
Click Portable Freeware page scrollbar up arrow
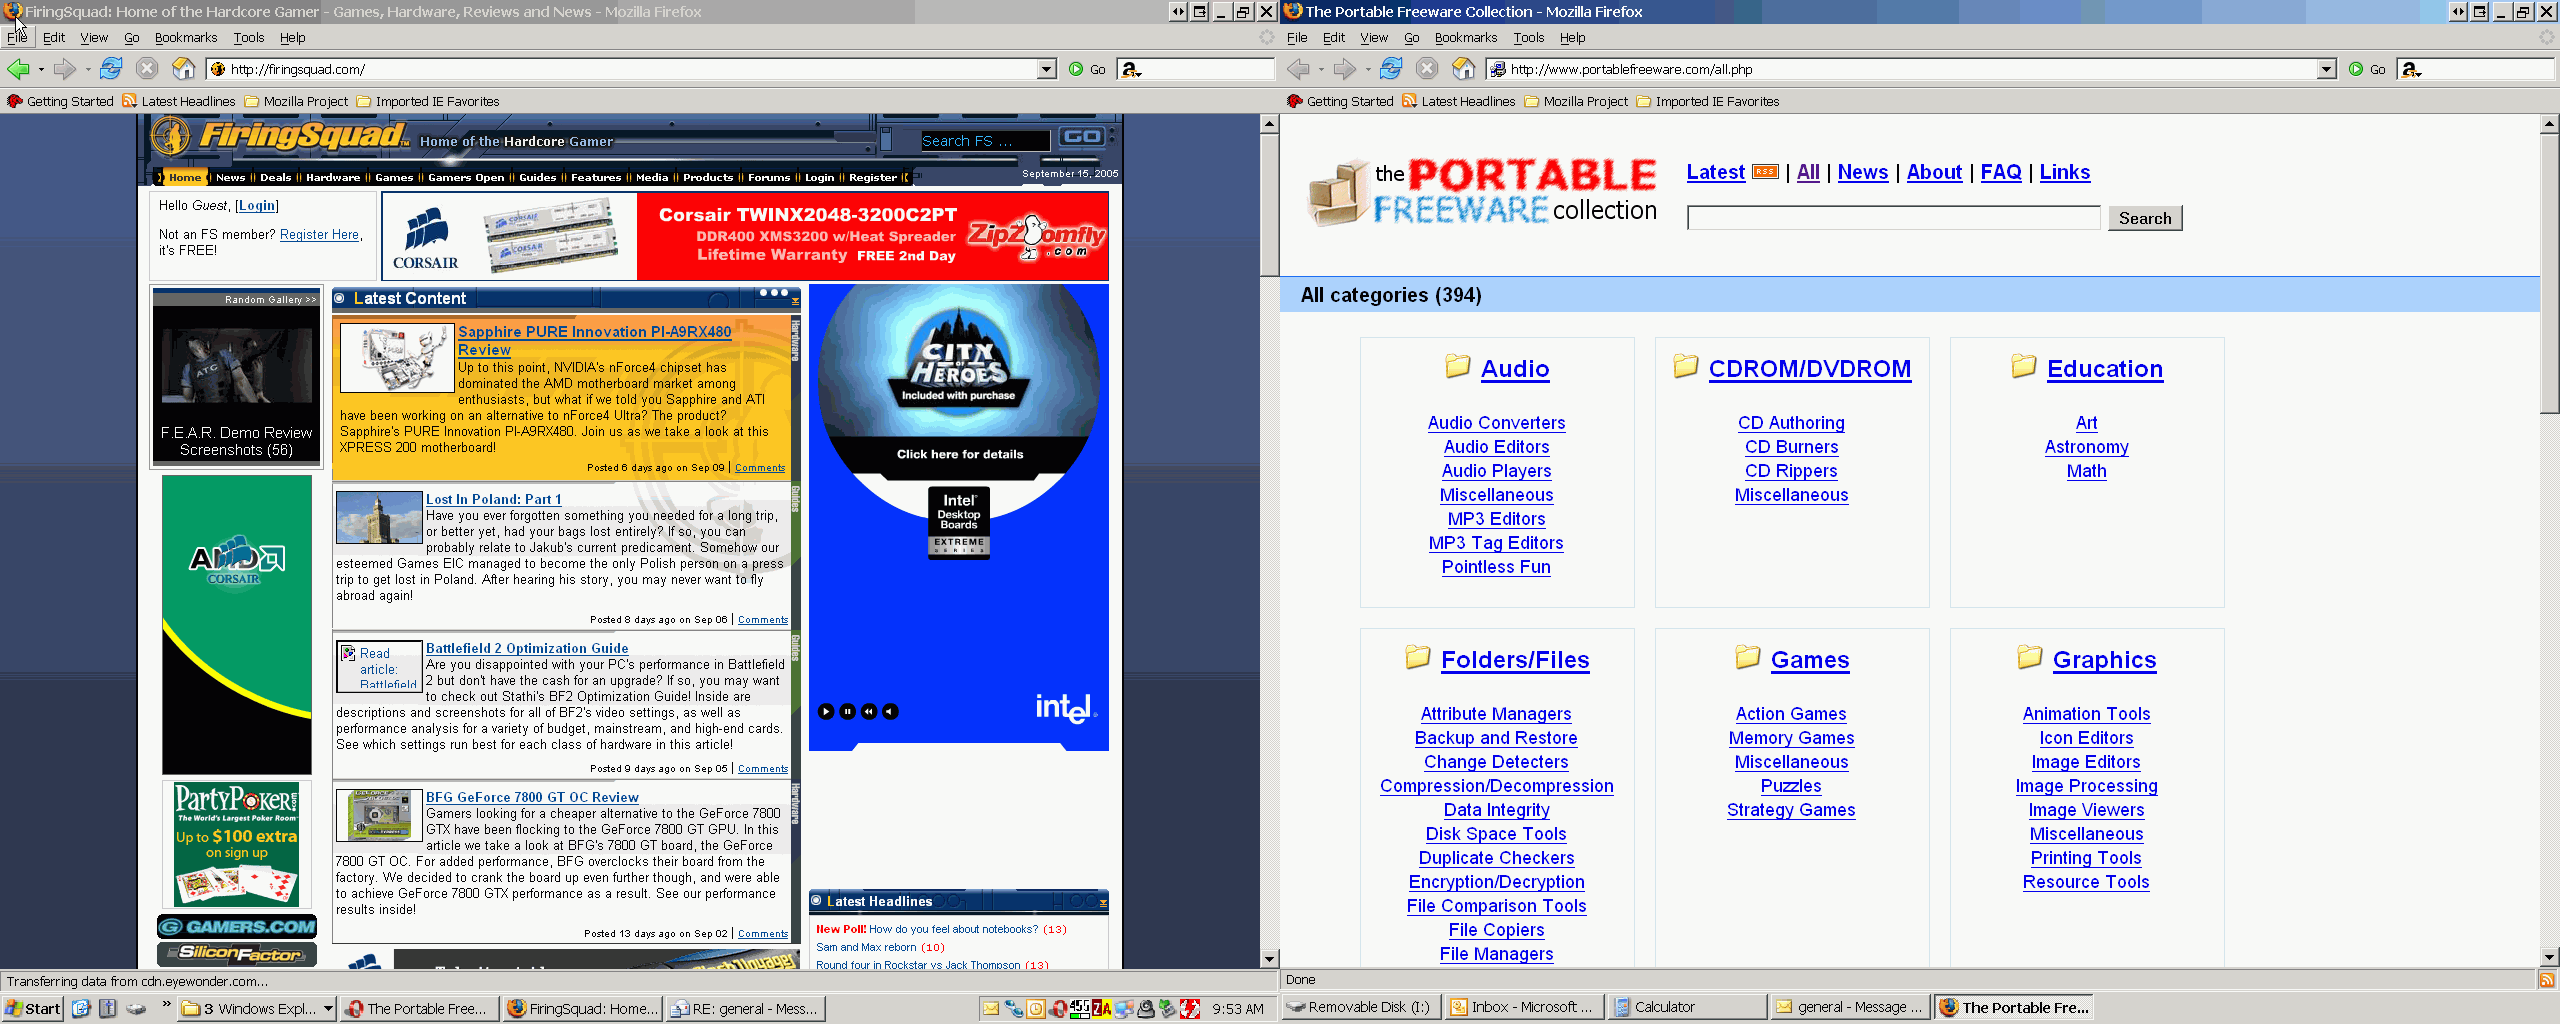click(2550, 124)
